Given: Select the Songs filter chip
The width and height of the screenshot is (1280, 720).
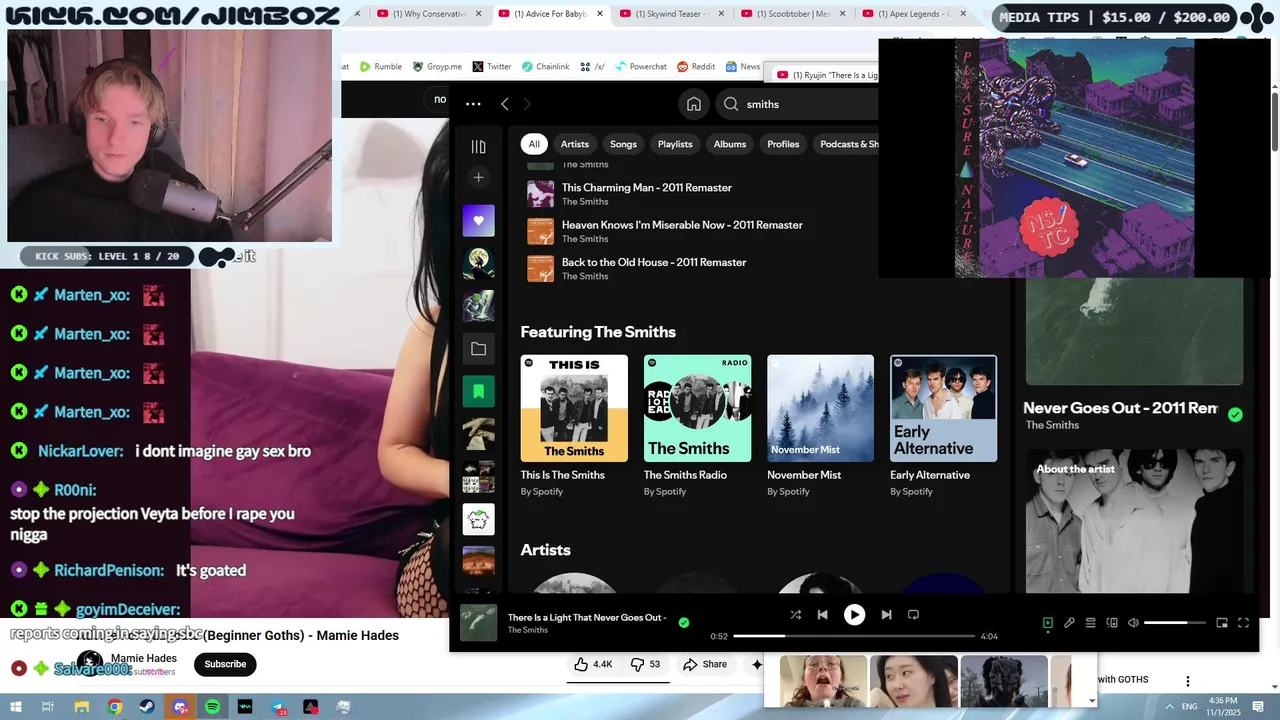Looking at the screenshot, I should pos(623,144).
